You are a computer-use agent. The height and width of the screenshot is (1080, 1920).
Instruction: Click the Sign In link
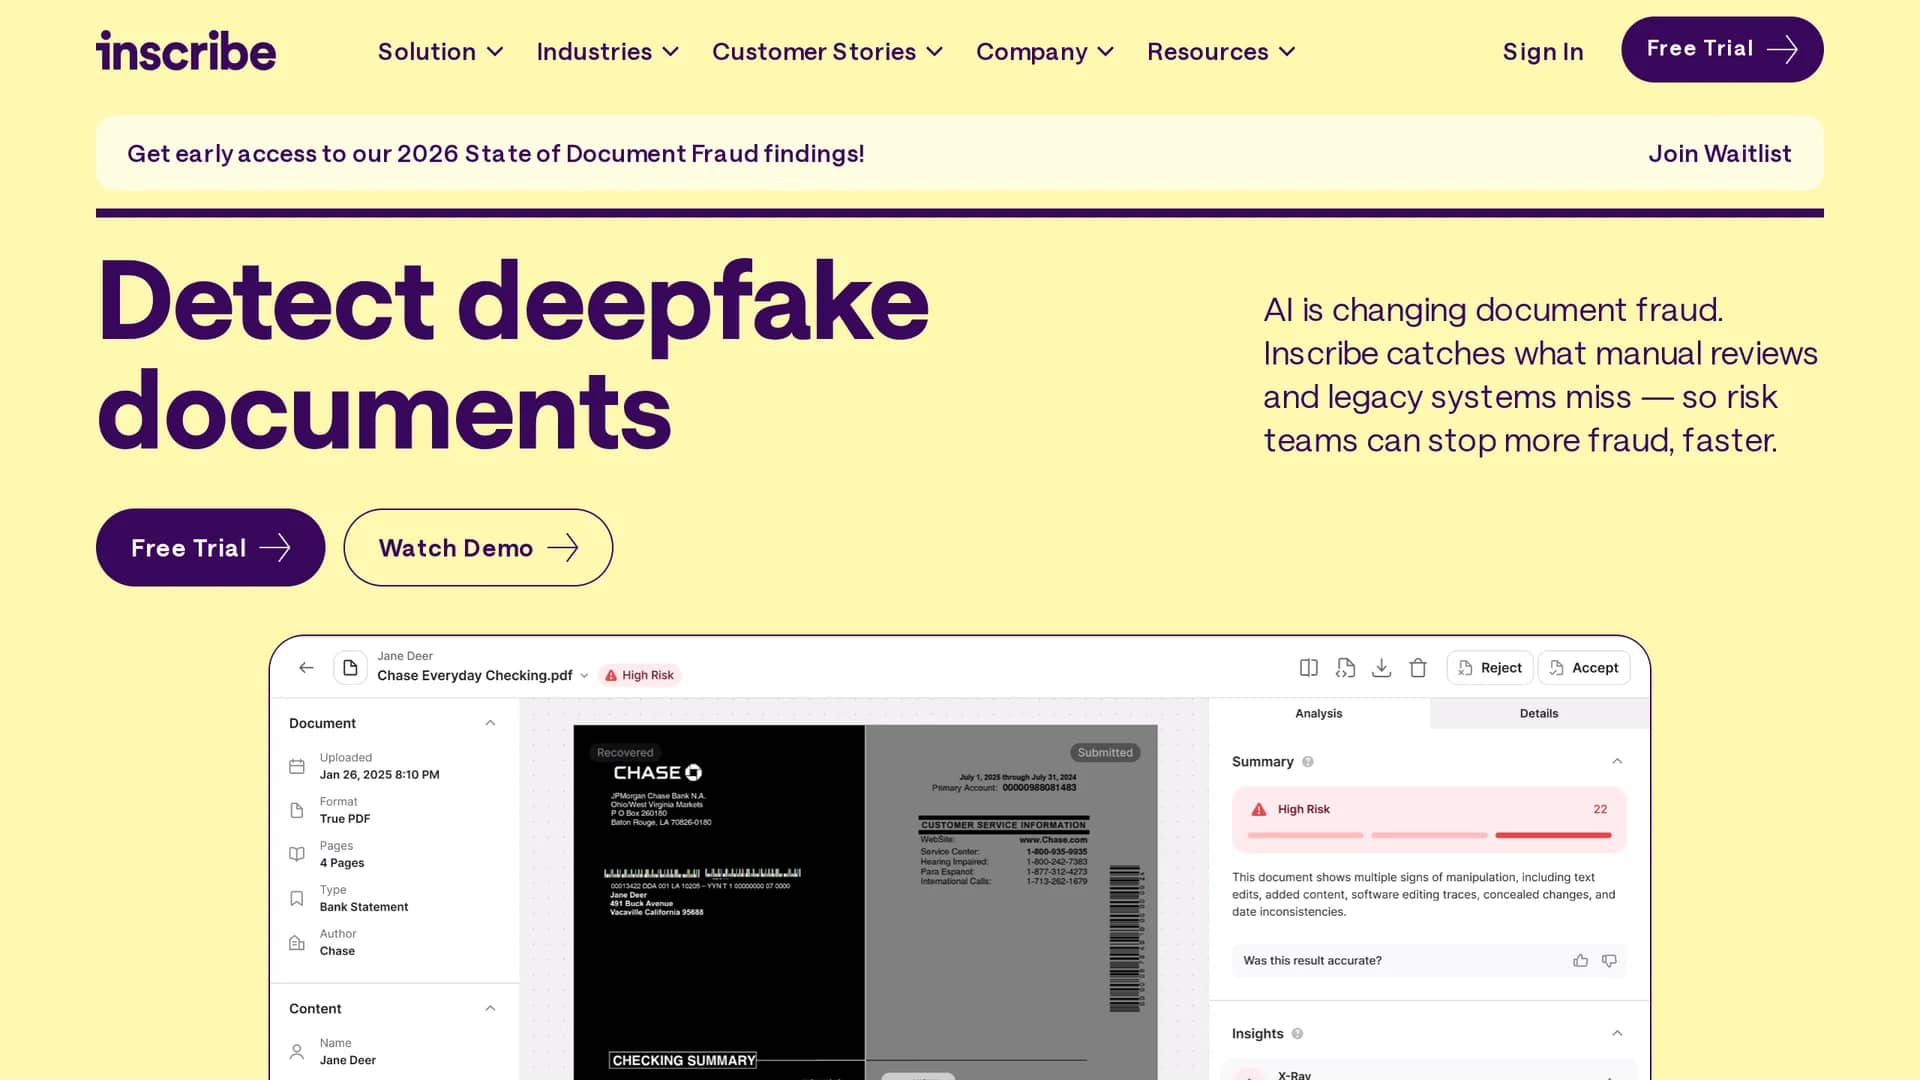[1543, 51]
